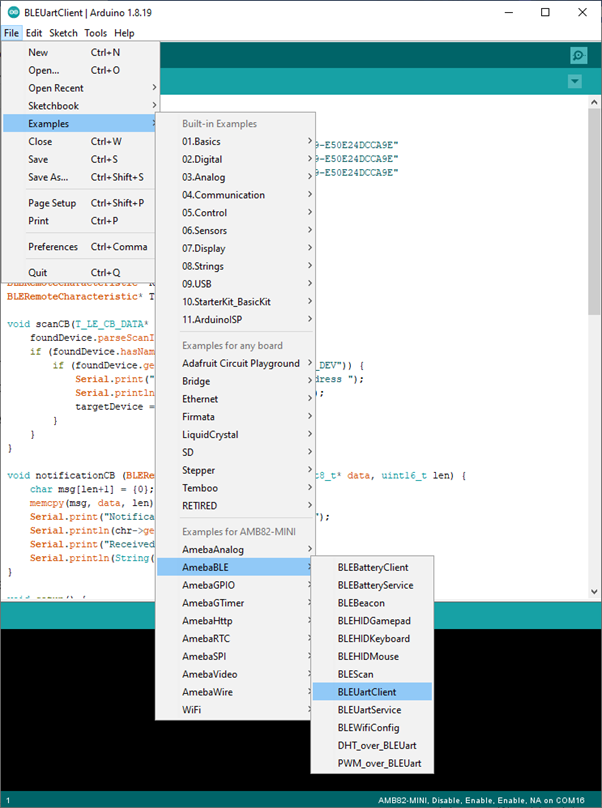Maximize the Arduino IDE window
The image size is (602, 808).
pyautogui.click(x=543, y=12)
